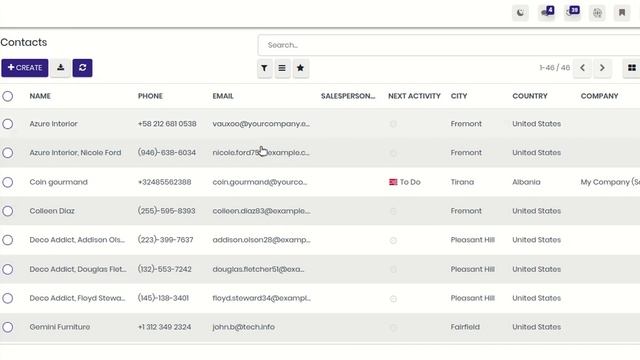Sort by the NAME column header
This screenshot has width=640, height=360.
40,96
